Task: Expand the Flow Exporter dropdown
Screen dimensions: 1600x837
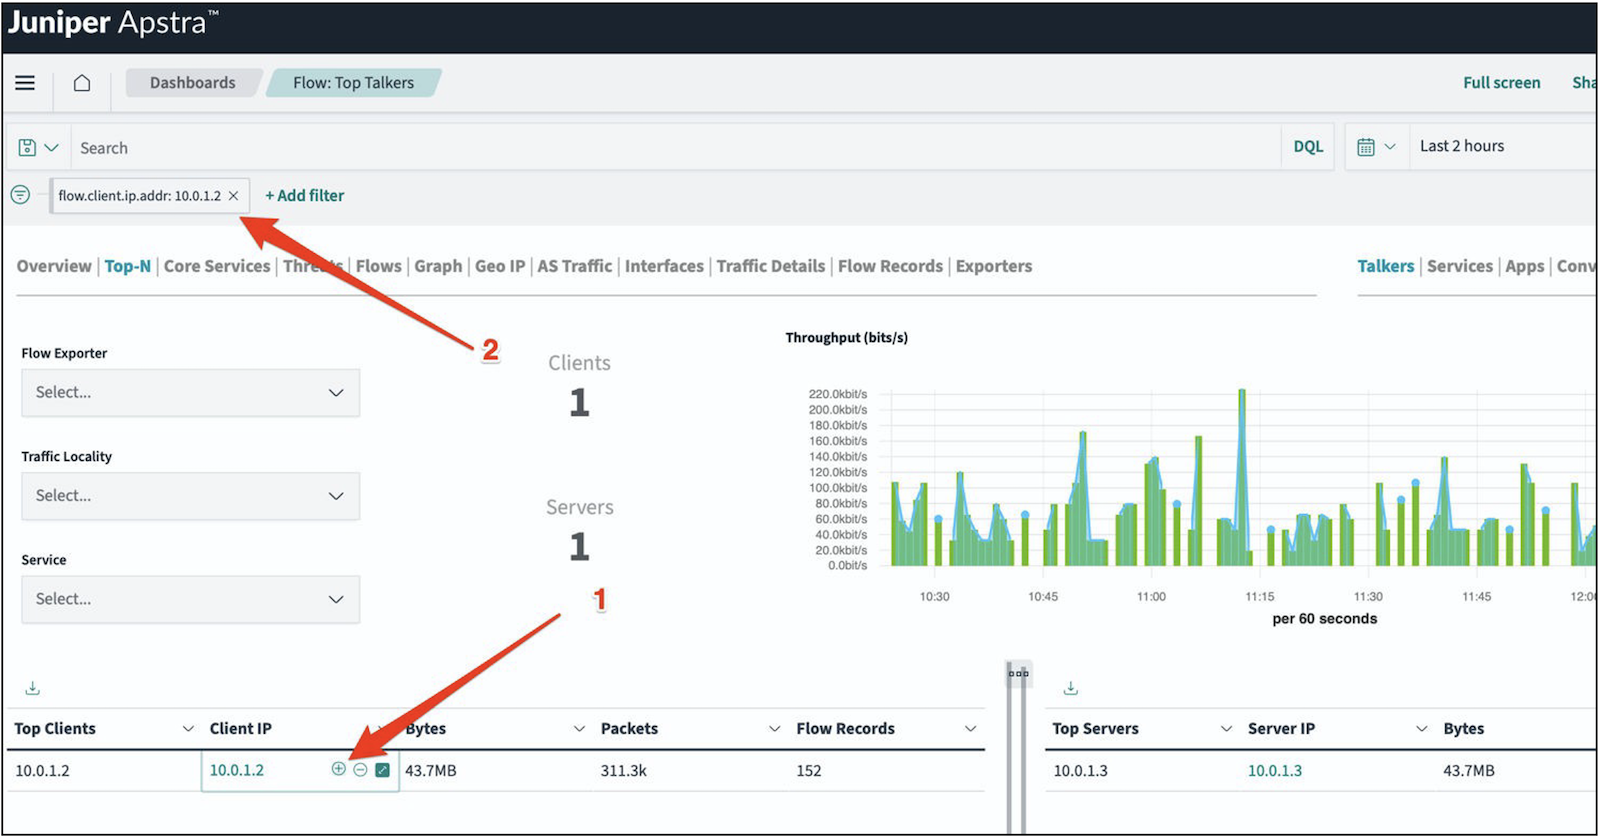Action: coord(190,393)
